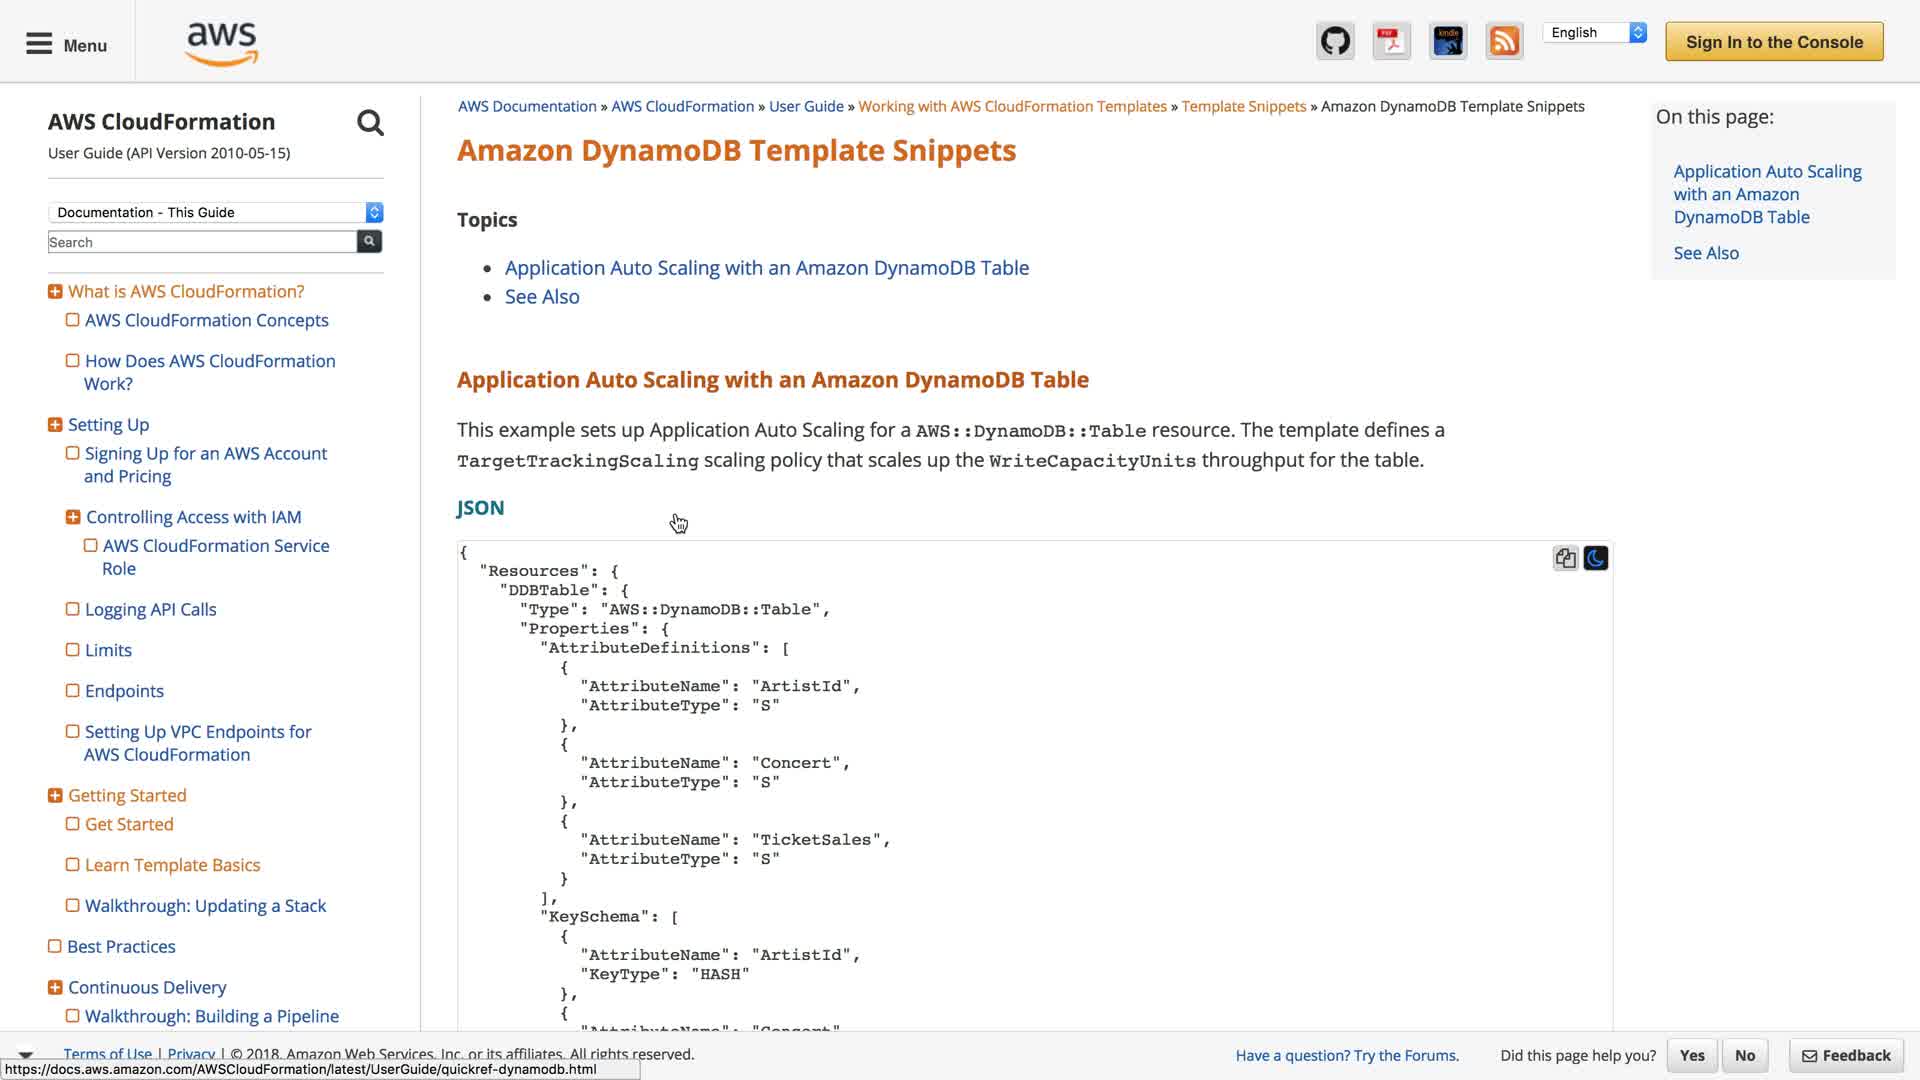The image size is (1920, 1080).
Task: Click the Template Snippets breadcrumb link
Action: [x=1243, y=106]
